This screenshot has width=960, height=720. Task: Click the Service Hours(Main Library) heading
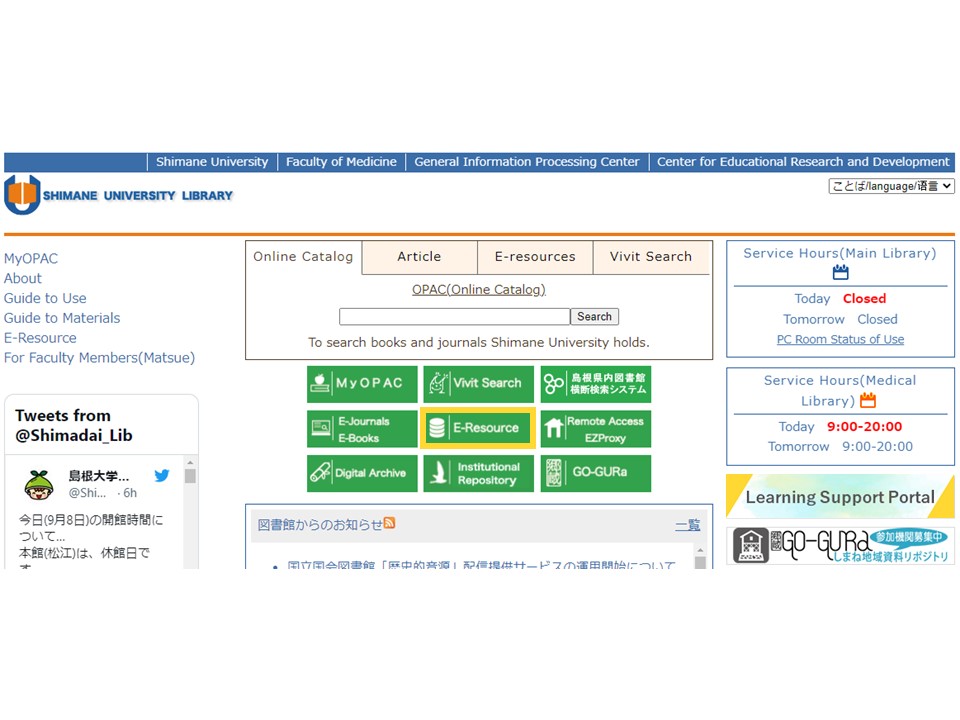840,253
